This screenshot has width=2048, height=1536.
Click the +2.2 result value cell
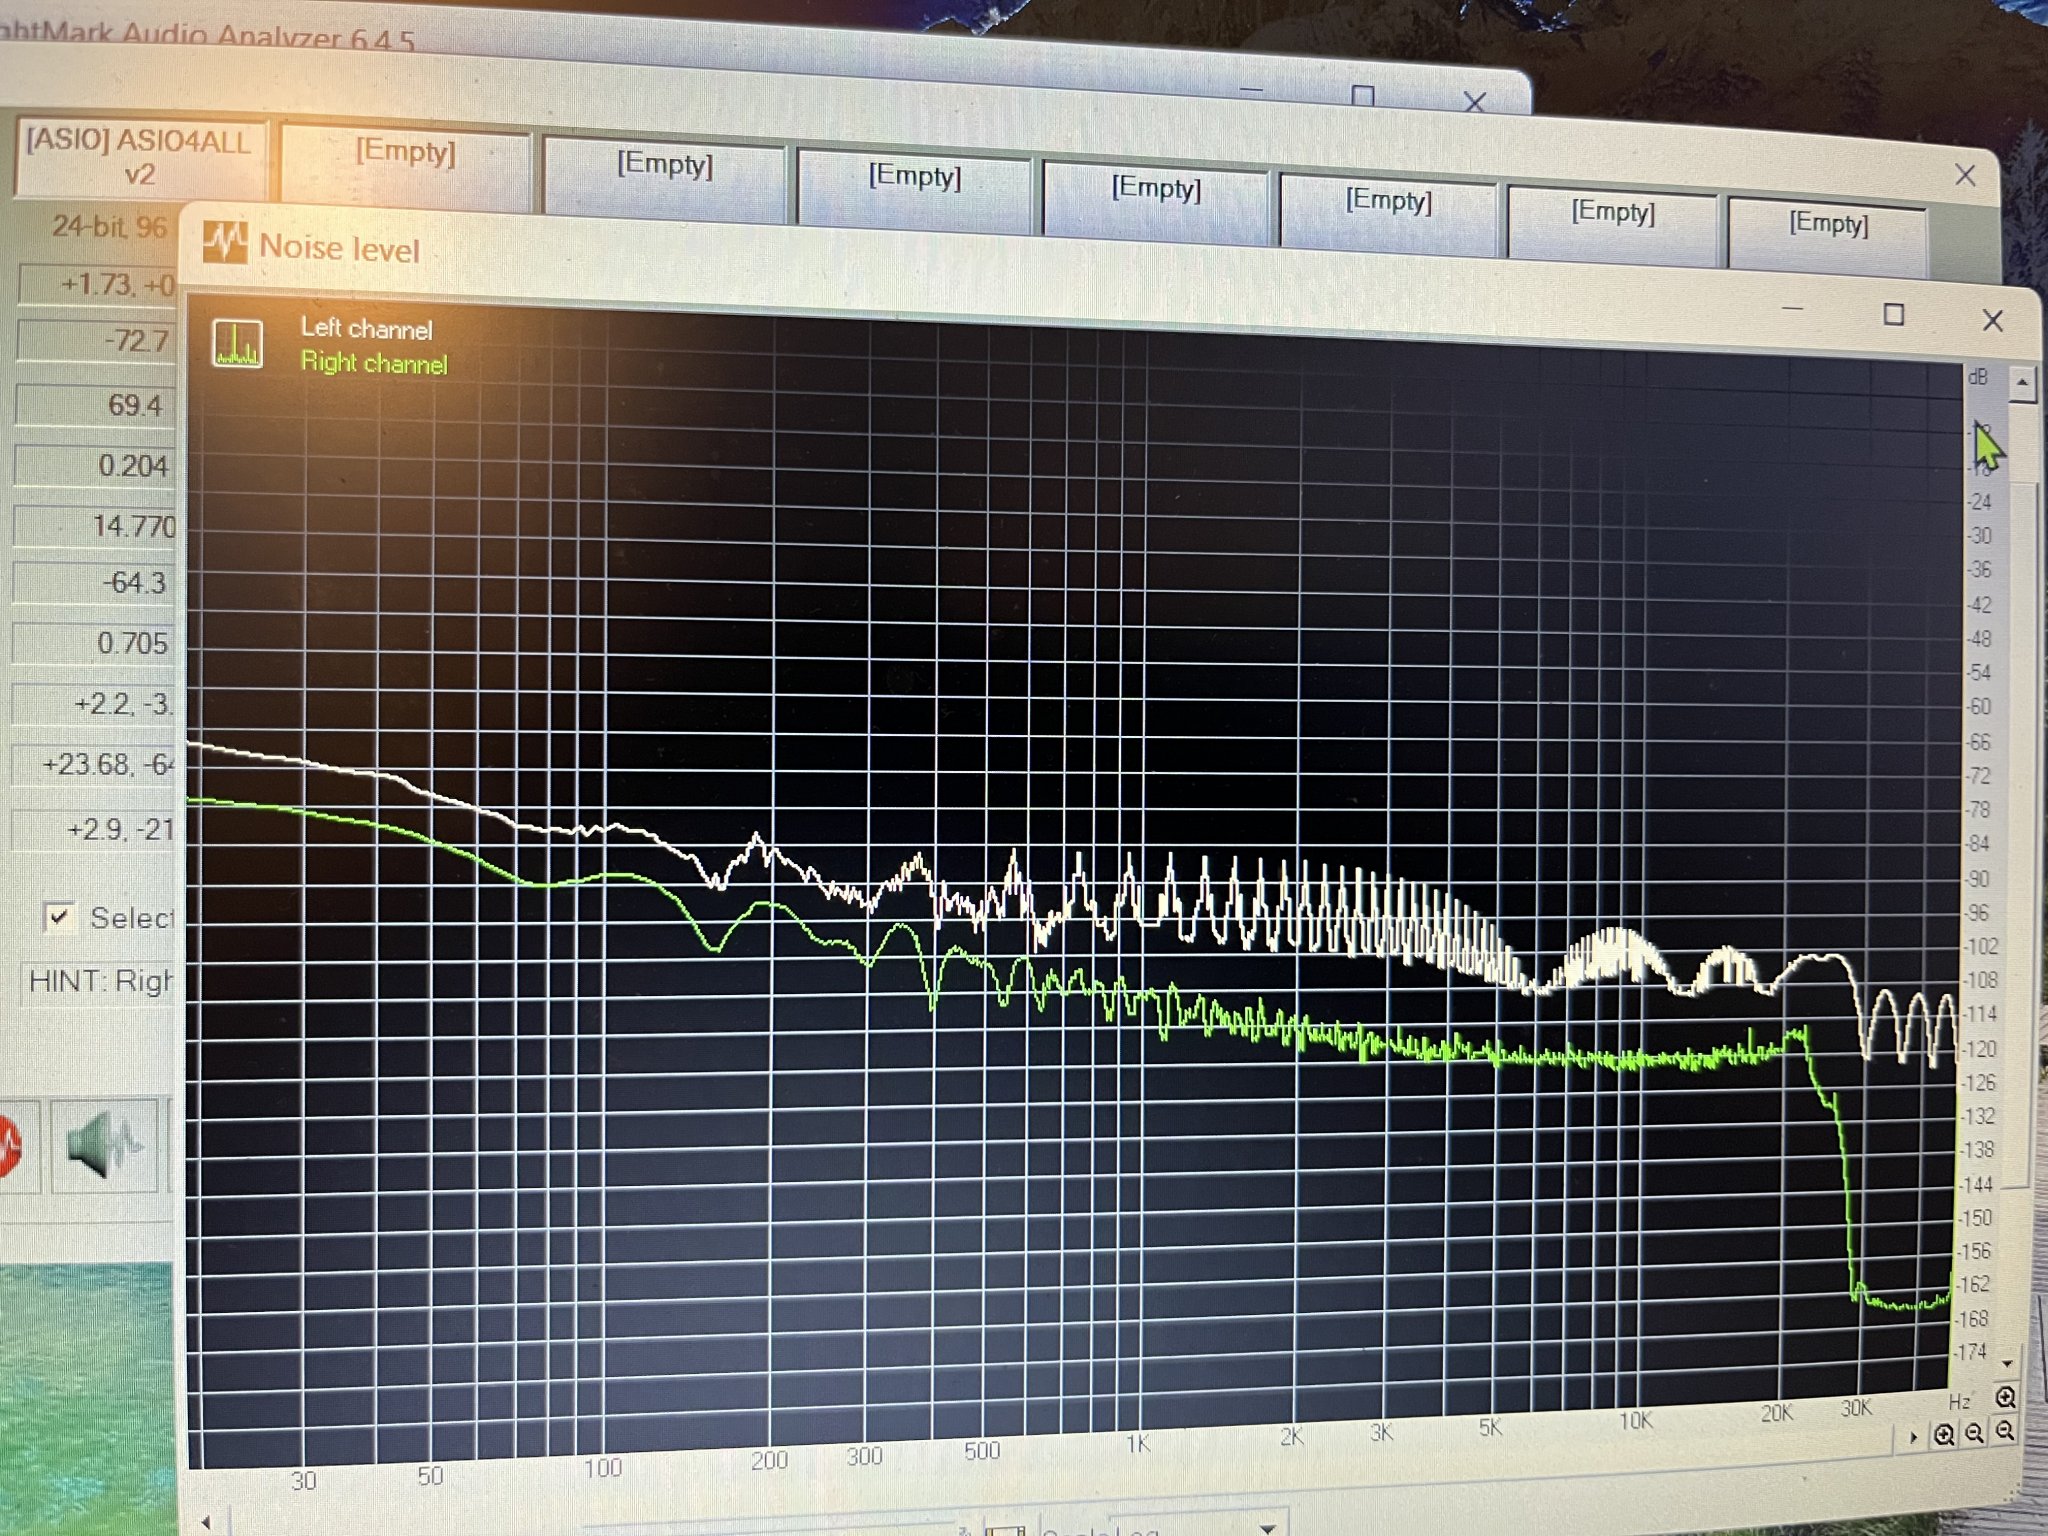[92, 704]
